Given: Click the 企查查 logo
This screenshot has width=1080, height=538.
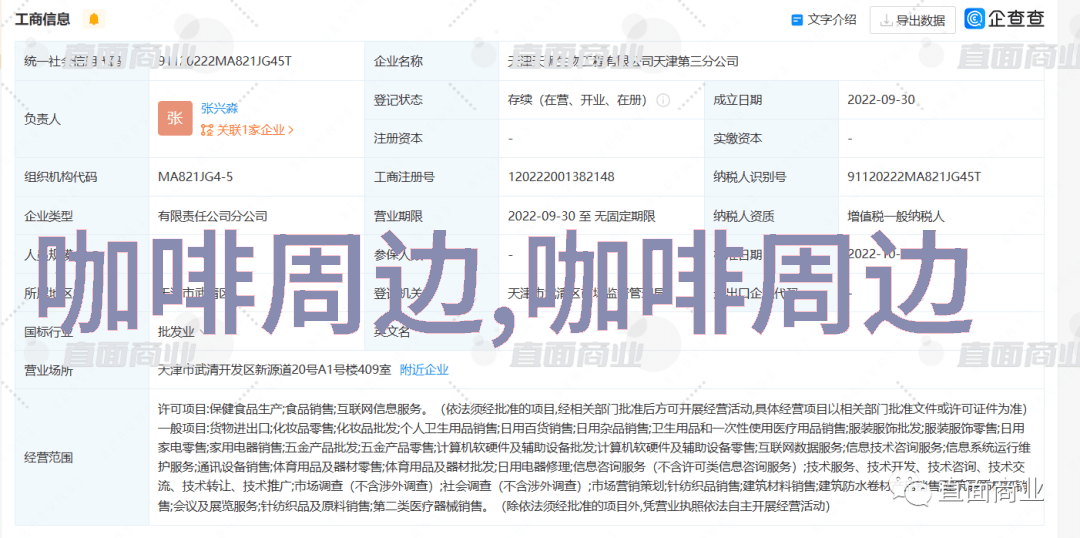Looking at the screenshot, I should pyautogui.click(x=1004, y=19).
